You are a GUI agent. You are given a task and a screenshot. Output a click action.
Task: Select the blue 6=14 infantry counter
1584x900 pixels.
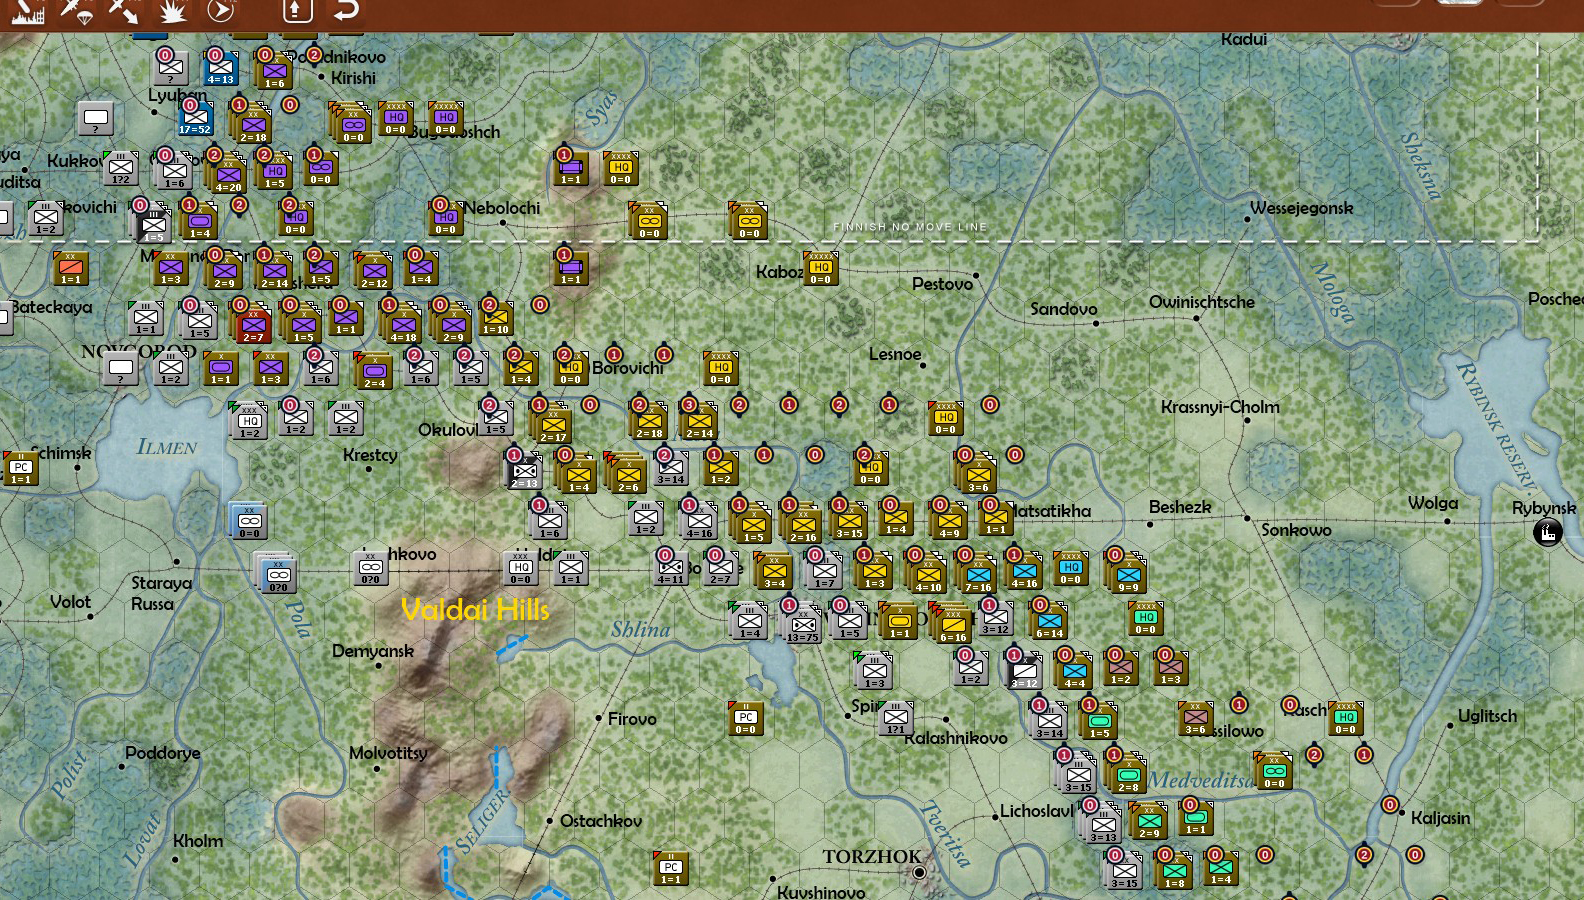(1049, 622)
